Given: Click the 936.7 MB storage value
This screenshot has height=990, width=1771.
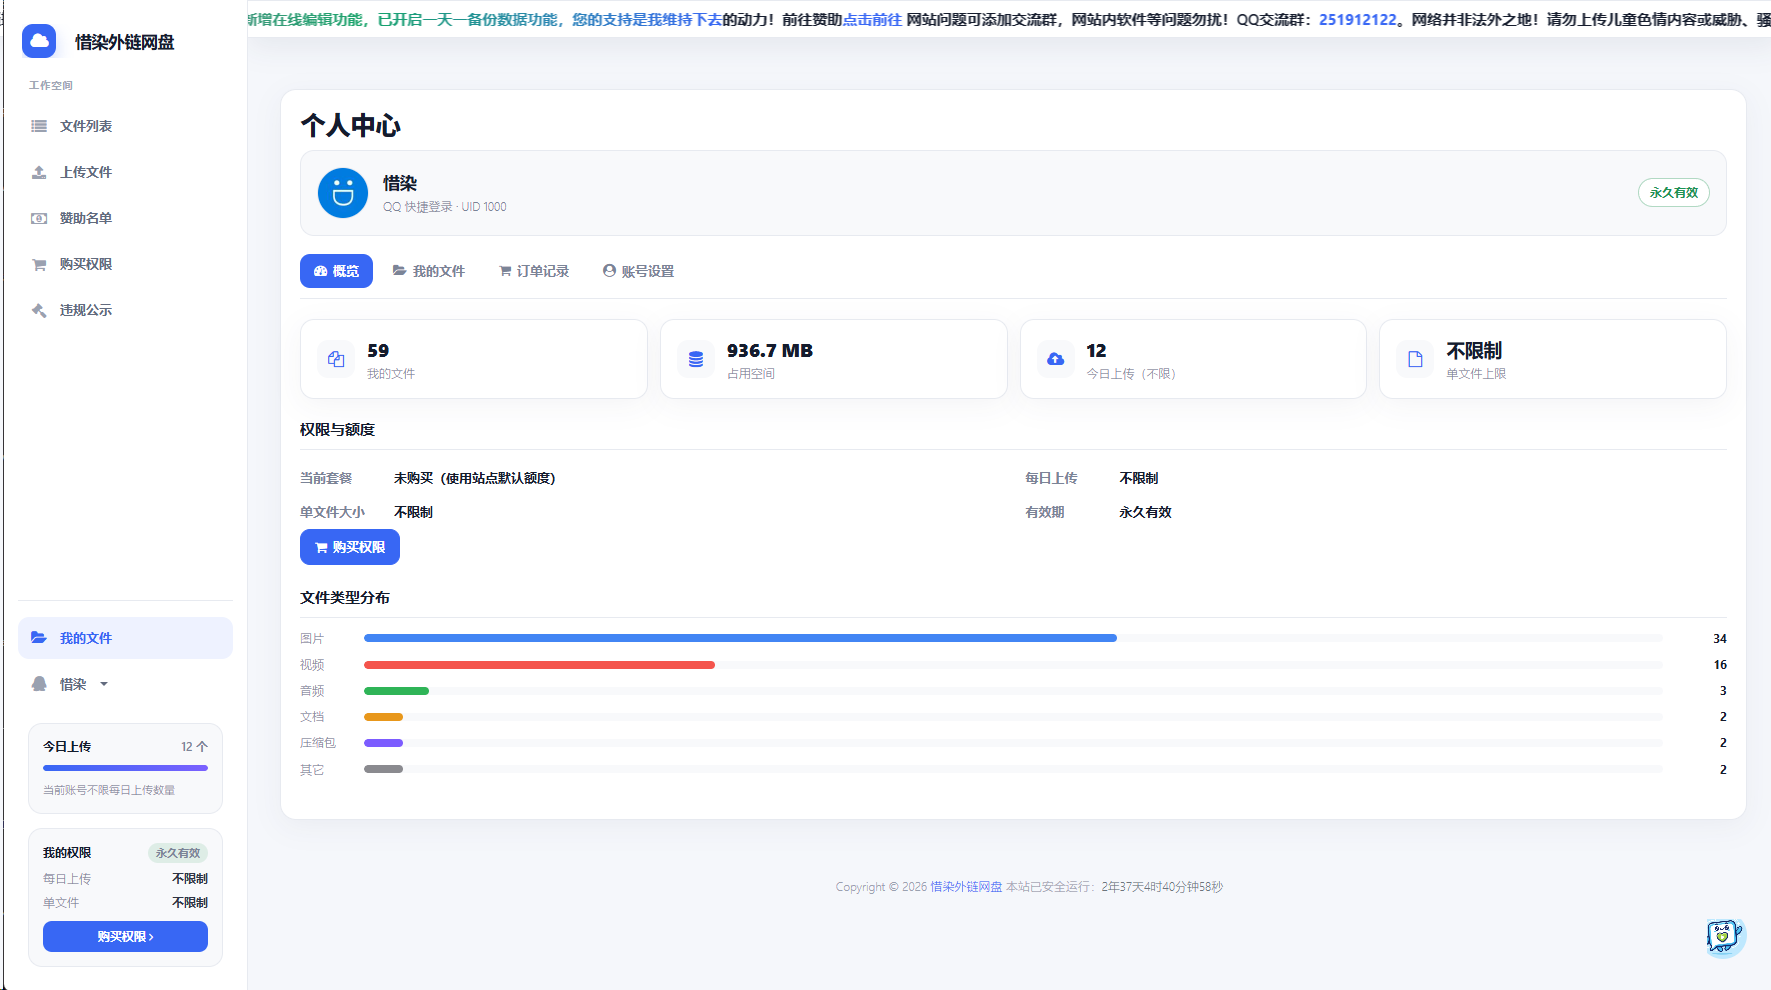Looking at the screenshot, I should click(x=770, y=351).
